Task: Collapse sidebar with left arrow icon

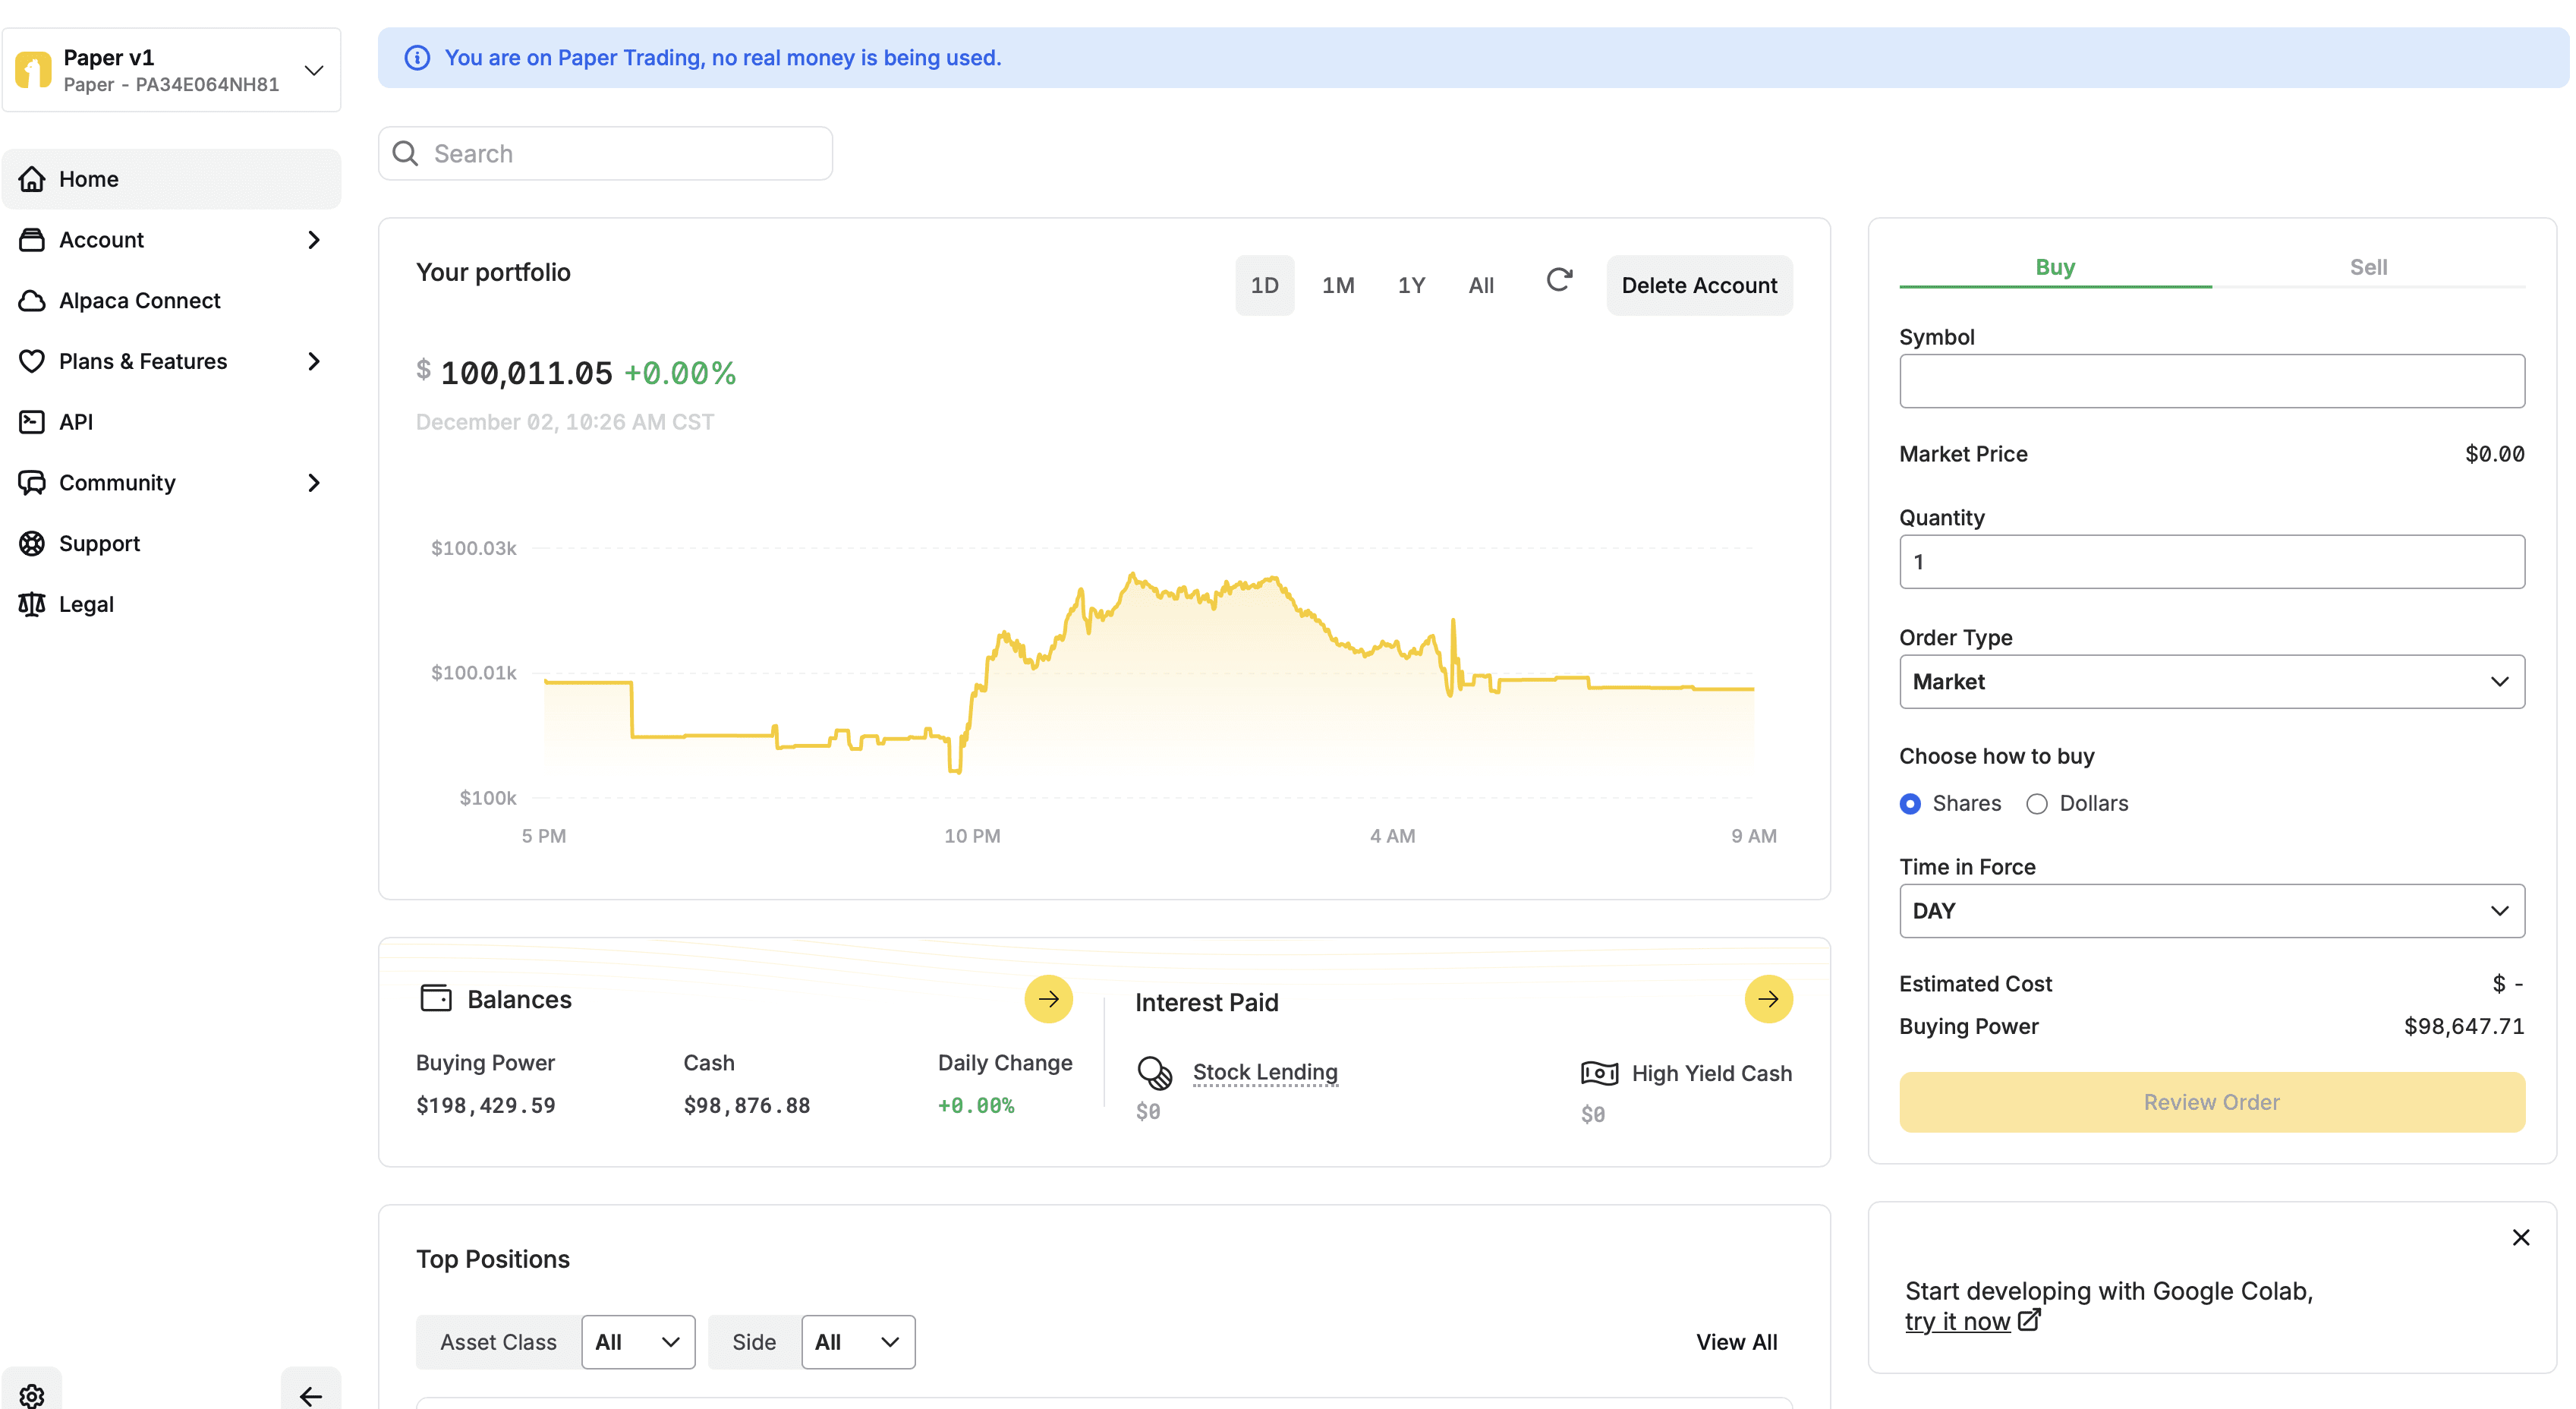Action: click(x=311, y=1395)
